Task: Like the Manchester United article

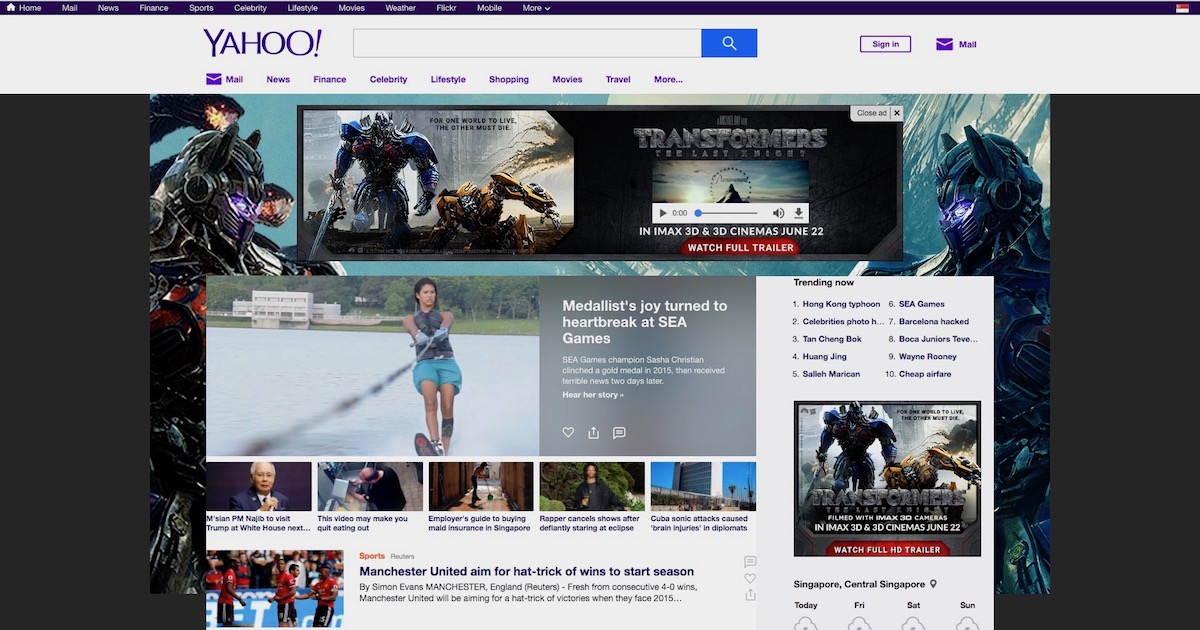Action: 750,578
